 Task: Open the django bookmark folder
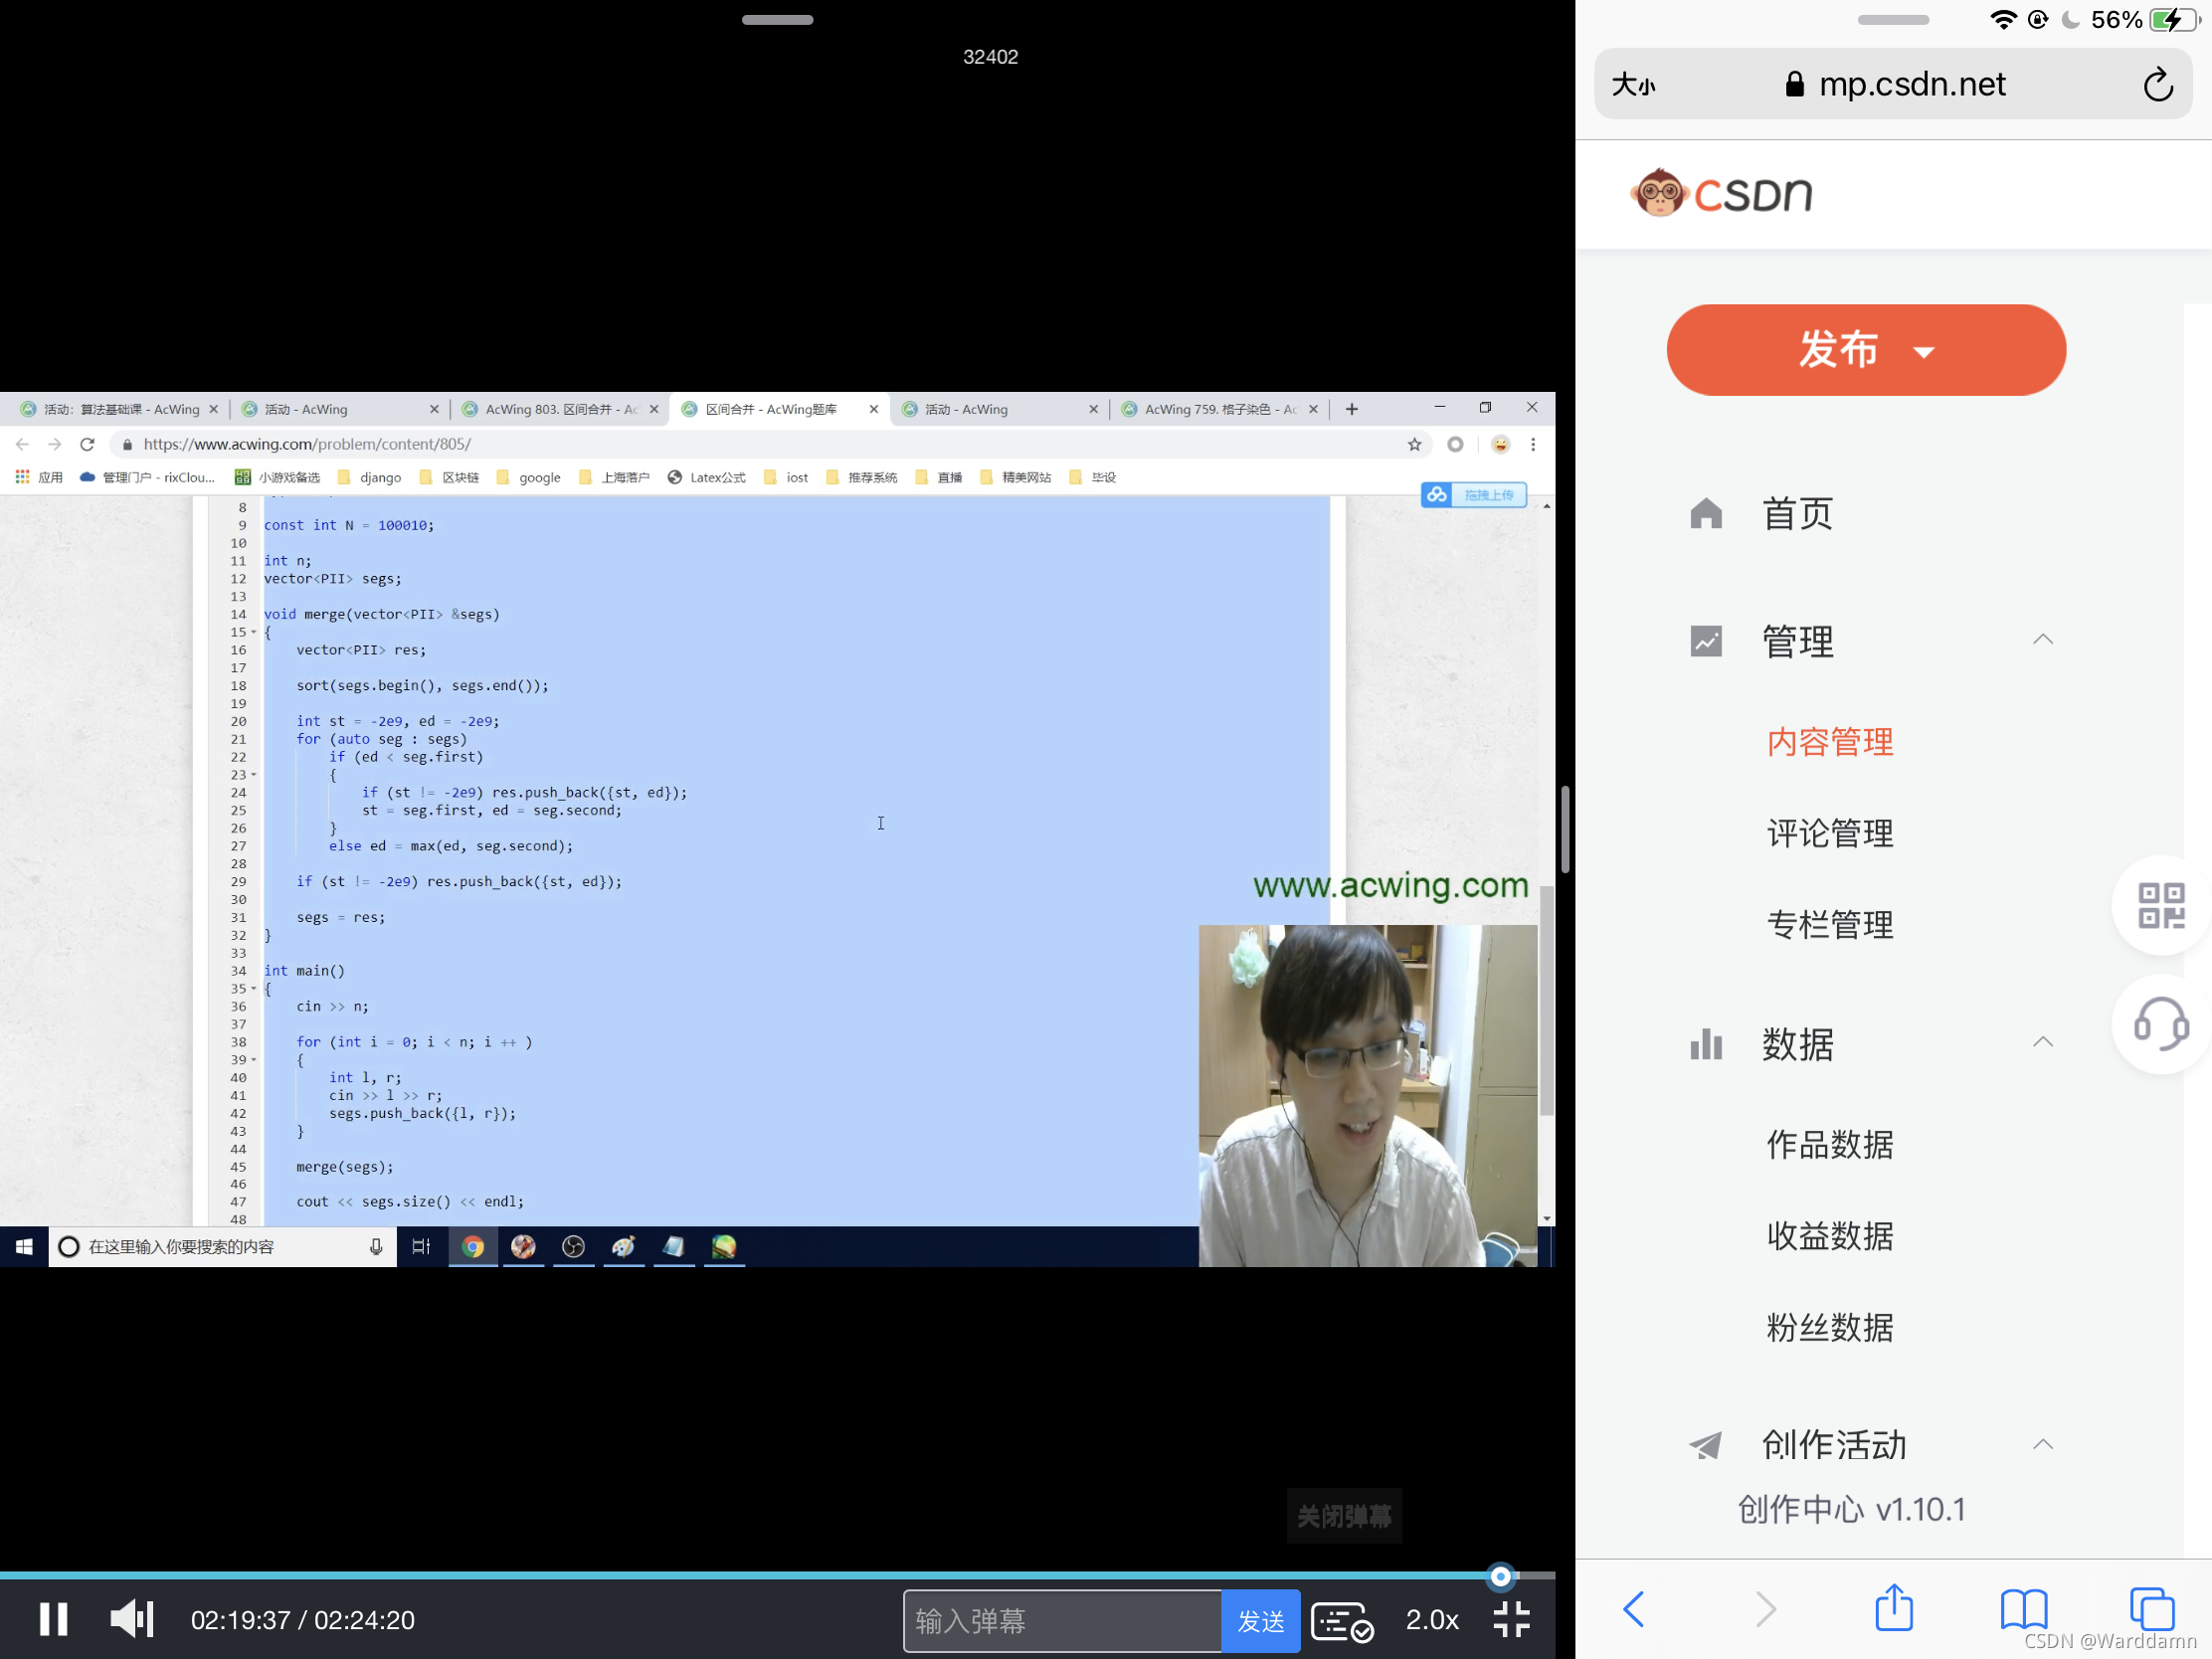(x=370, y=477)
